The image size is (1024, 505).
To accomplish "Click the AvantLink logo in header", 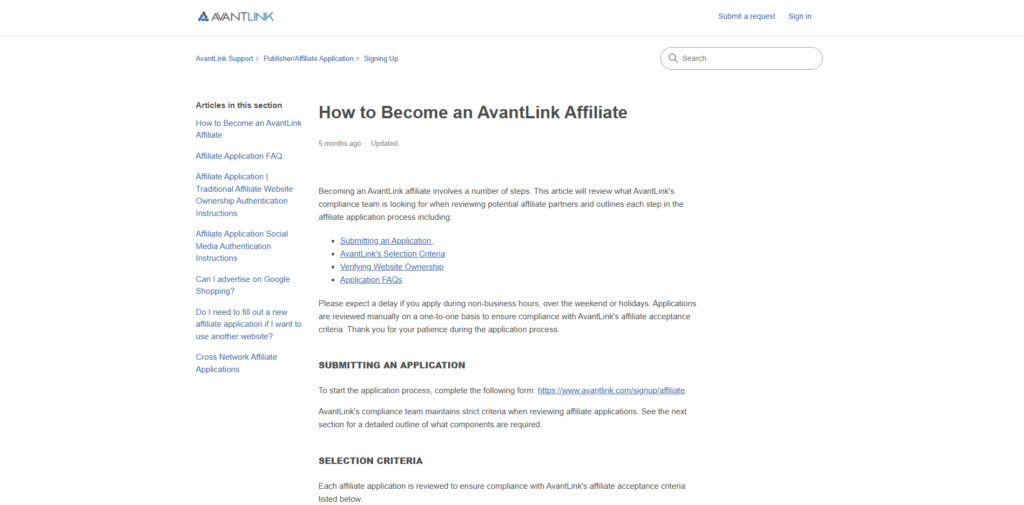I will [x=235, y=16].
